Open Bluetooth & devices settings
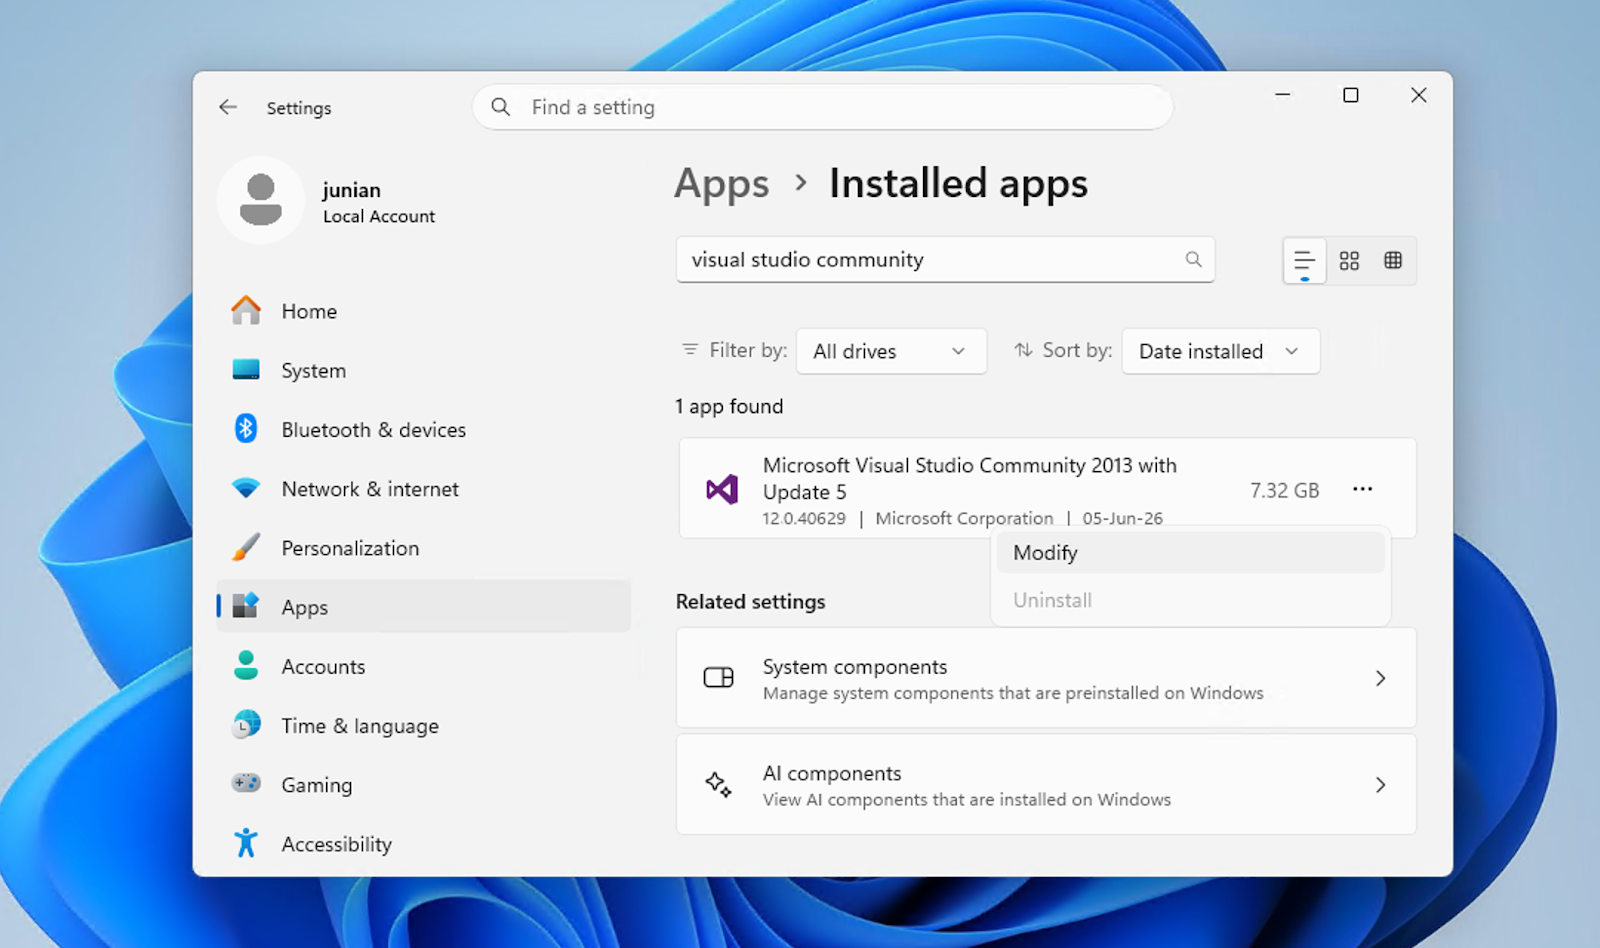The image size is (1600, 948). (424, 429)
